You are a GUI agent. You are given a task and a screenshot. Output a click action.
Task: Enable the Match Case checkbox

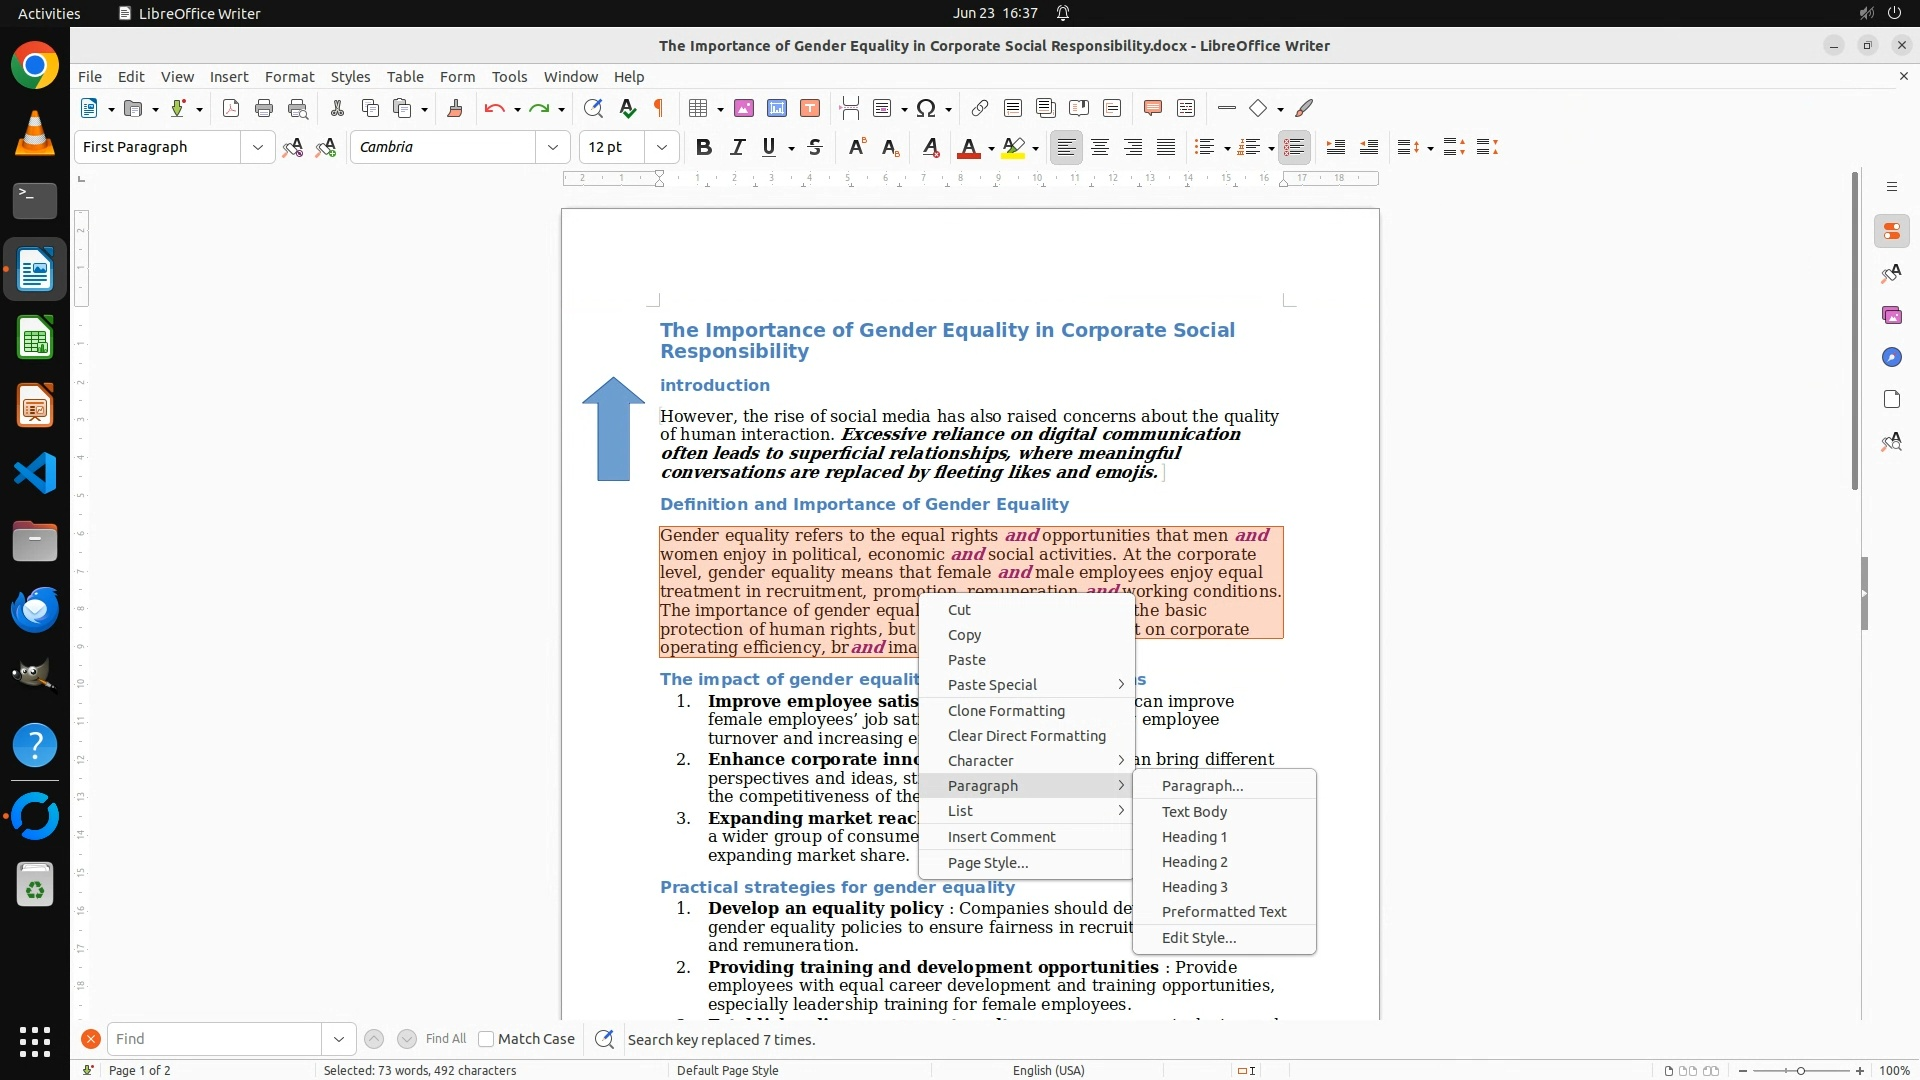pyautogui.click(x=486, y=1039)
